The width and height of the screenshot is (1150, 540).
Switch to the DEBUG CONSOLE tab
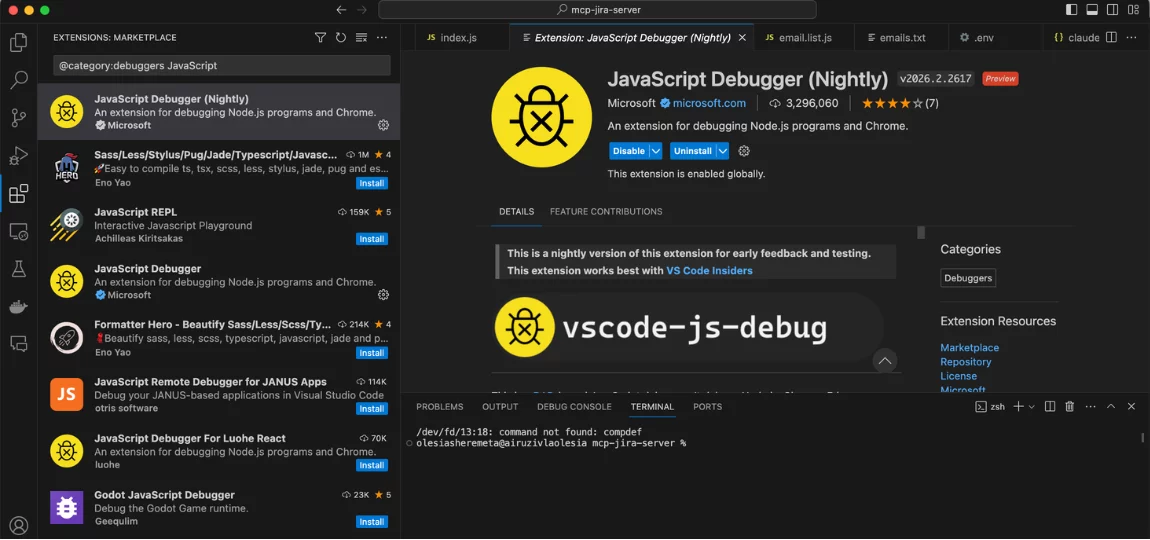point(574,406)
